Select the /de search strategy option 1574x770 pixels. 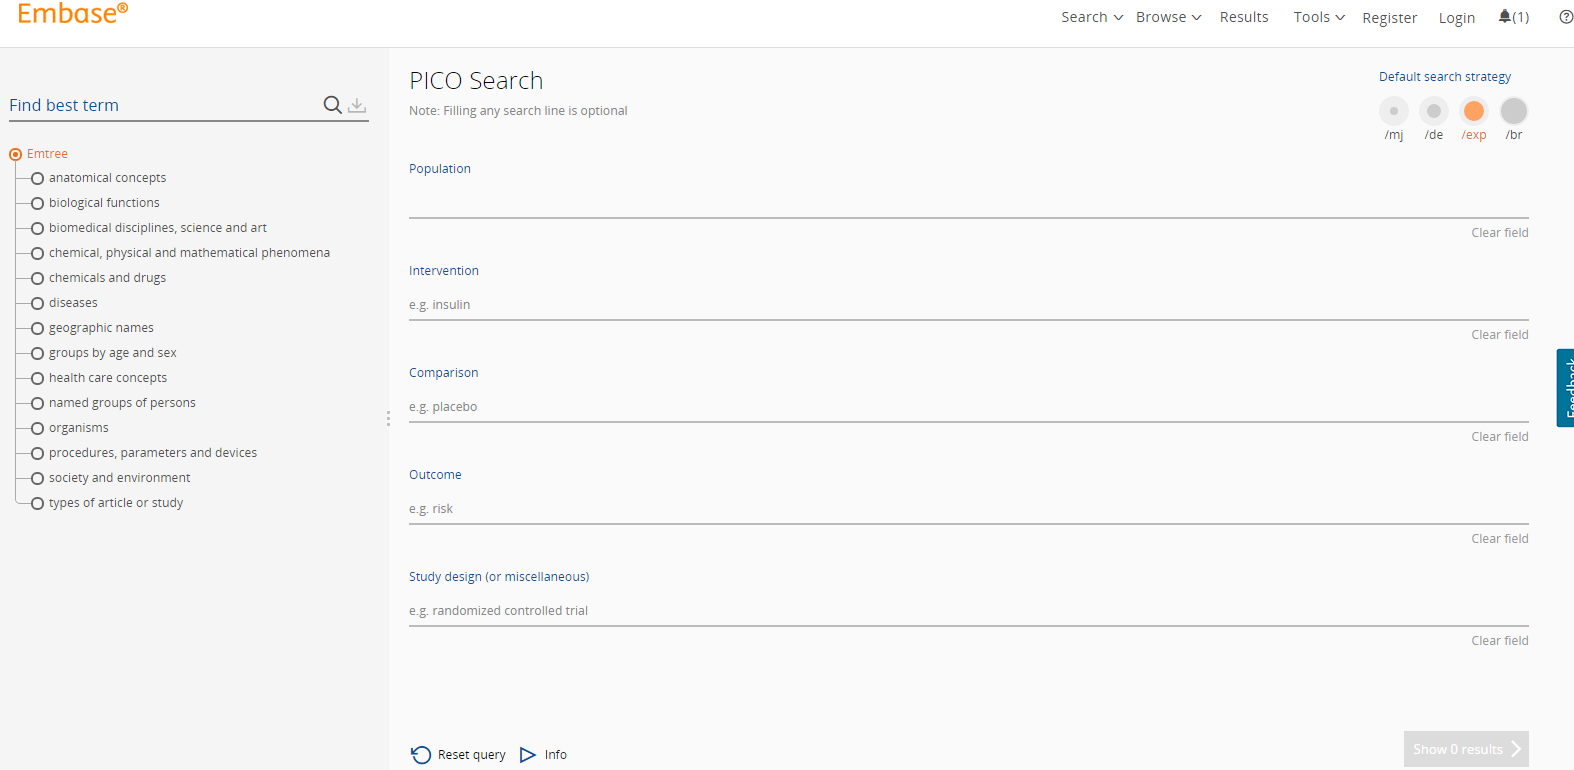pos(1434,111)
